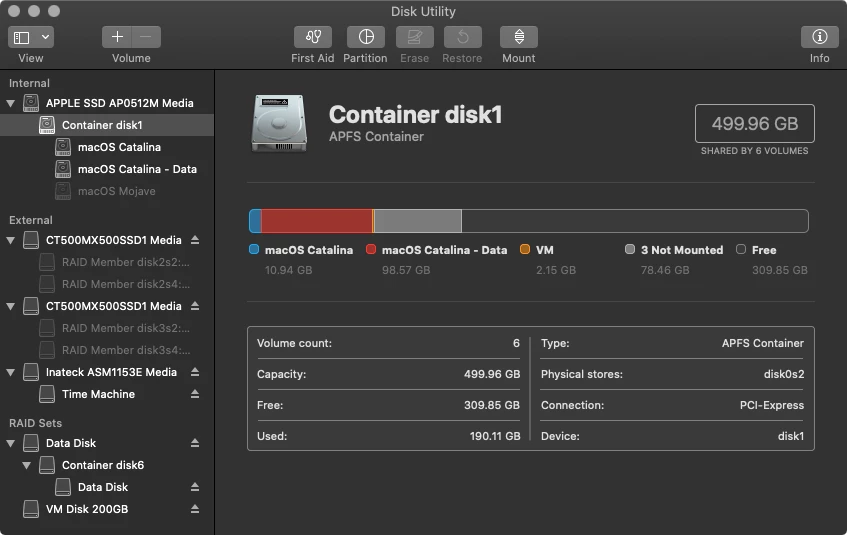Click the gray 3 Not Mounted legend square
Image resolution: width=847 pixels, height=535 pixels.
pyautogui.click(x=630, y=249)
